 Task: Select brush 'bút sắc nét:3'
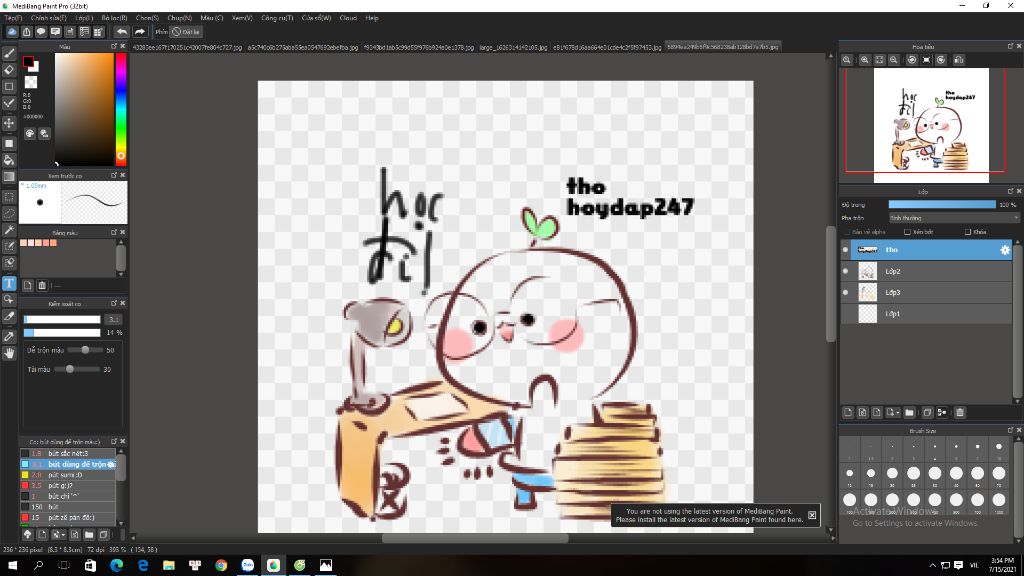click(x=68, y=453)
